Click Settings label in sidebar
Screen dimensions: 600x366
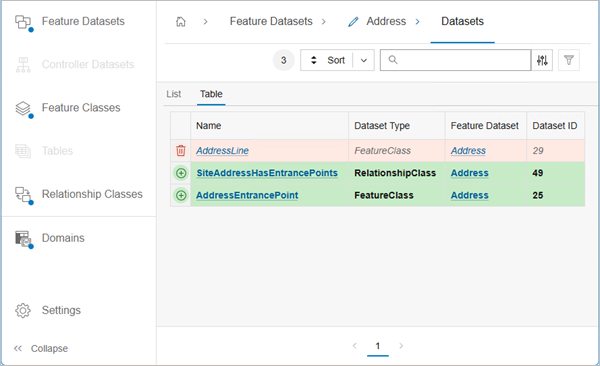pos(61,310)
